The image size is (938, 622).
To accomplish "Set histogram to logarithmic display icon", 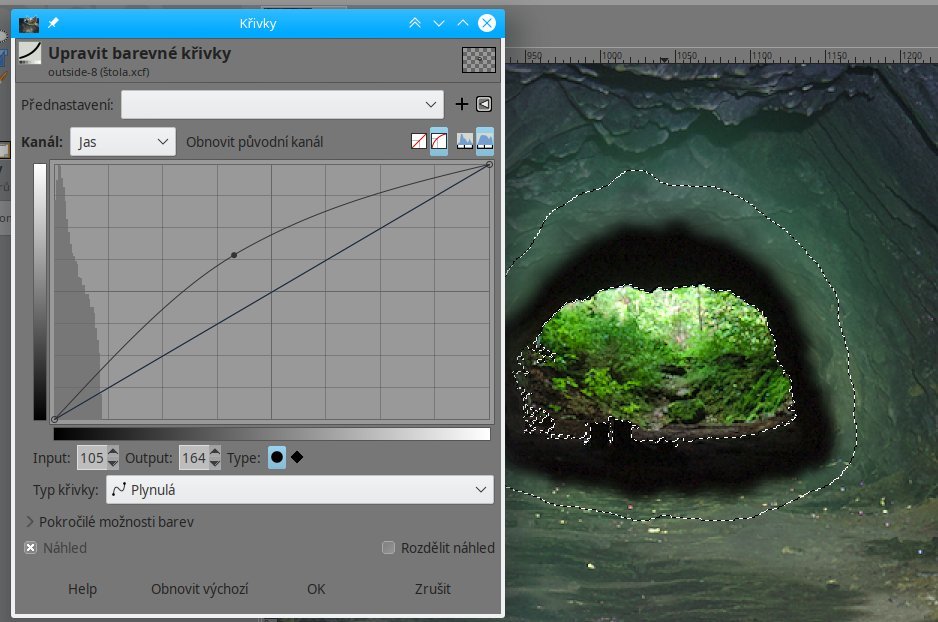I will [485, 142].
